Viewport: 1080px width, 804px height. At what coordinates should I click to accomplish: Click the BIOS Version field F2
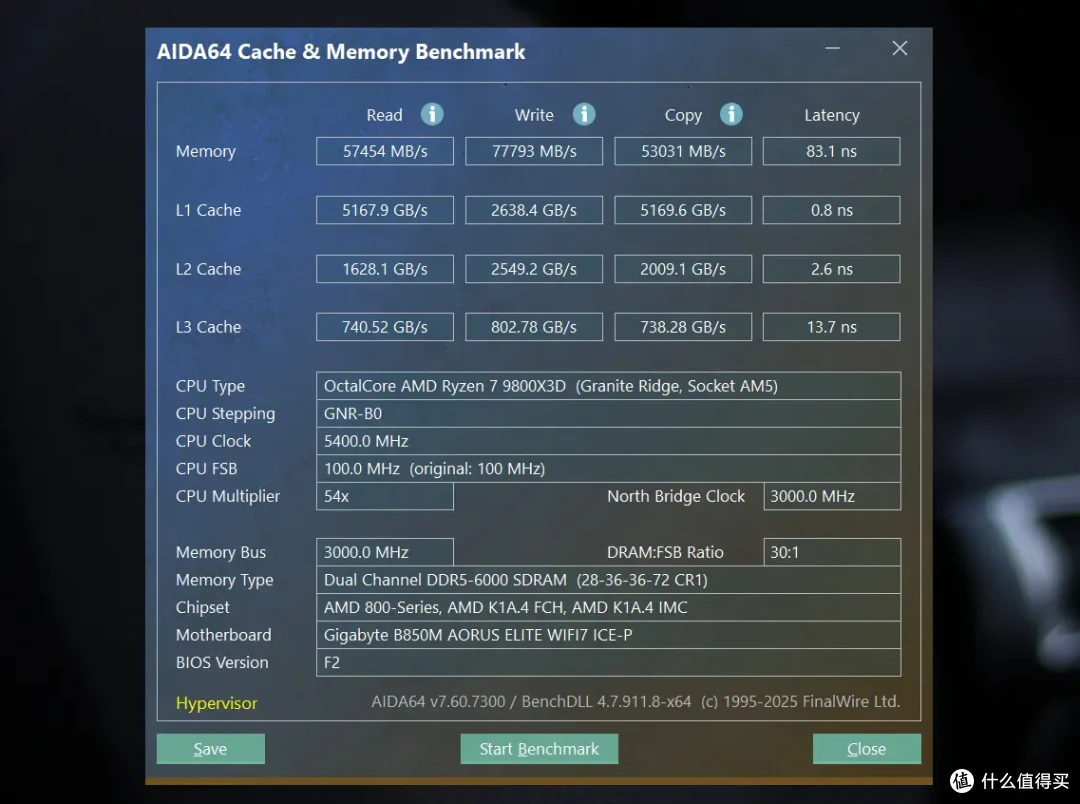608,663
